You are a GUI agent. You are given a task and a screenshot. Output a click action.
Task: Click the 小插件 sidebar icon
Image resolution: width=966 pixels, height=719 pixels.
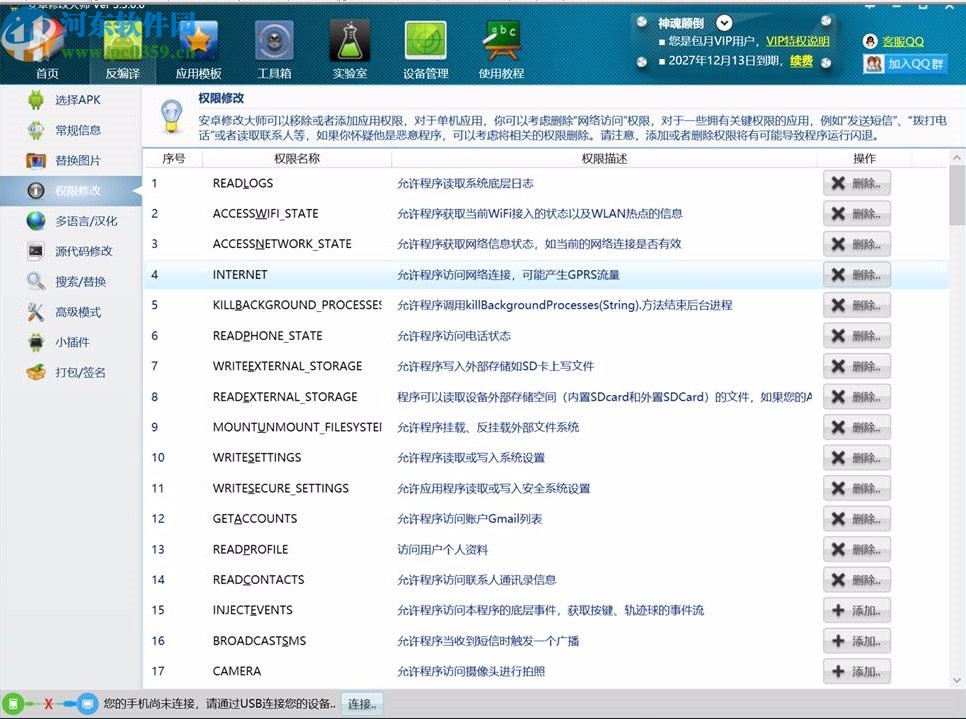click(x=36, y=342)
